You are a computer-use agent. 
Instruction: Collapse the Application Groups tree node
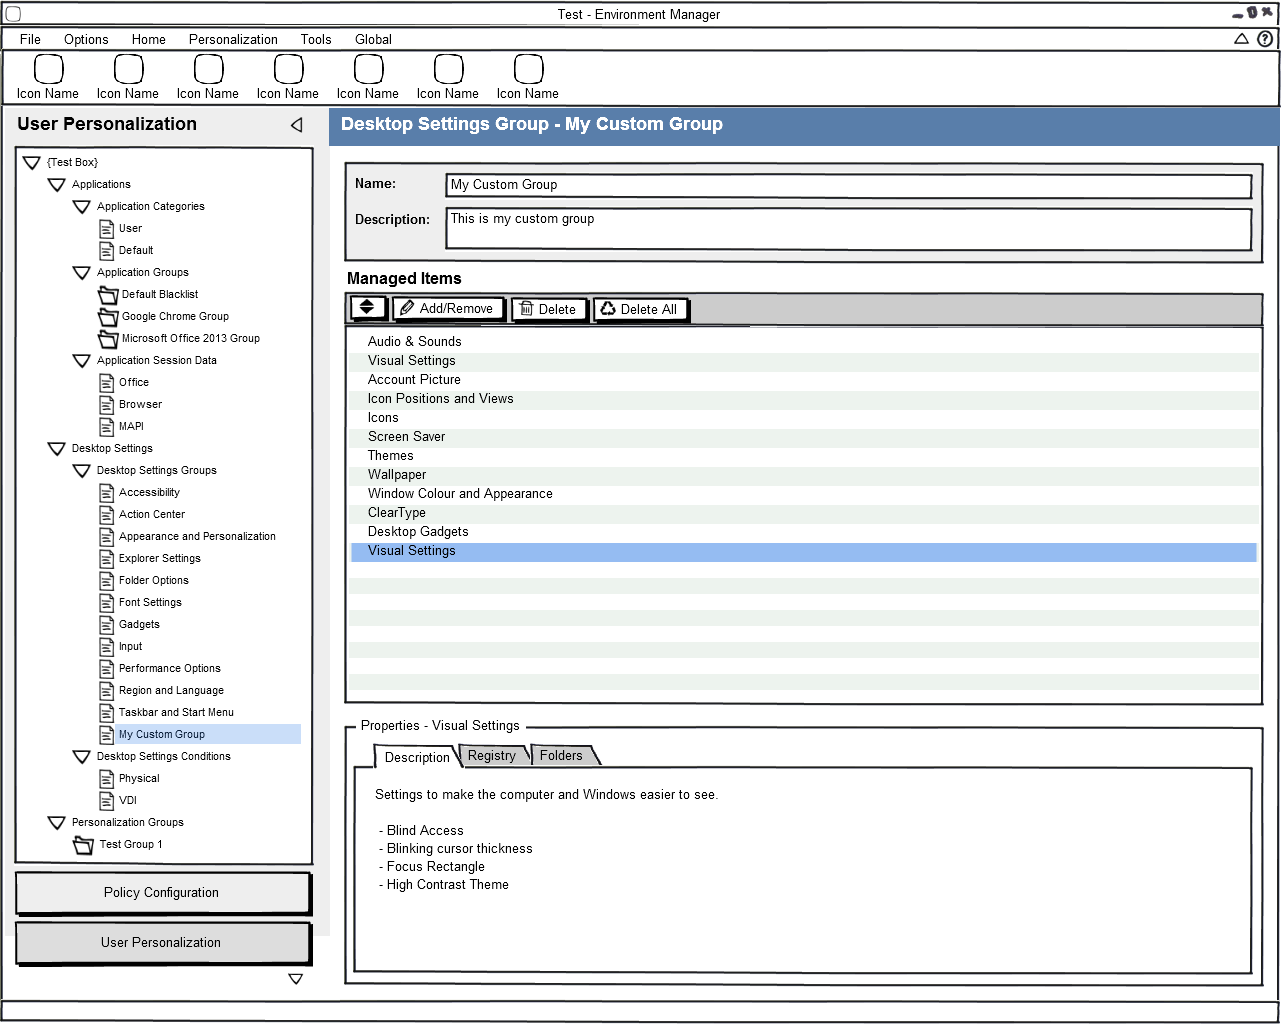click(x=82, y=273)
